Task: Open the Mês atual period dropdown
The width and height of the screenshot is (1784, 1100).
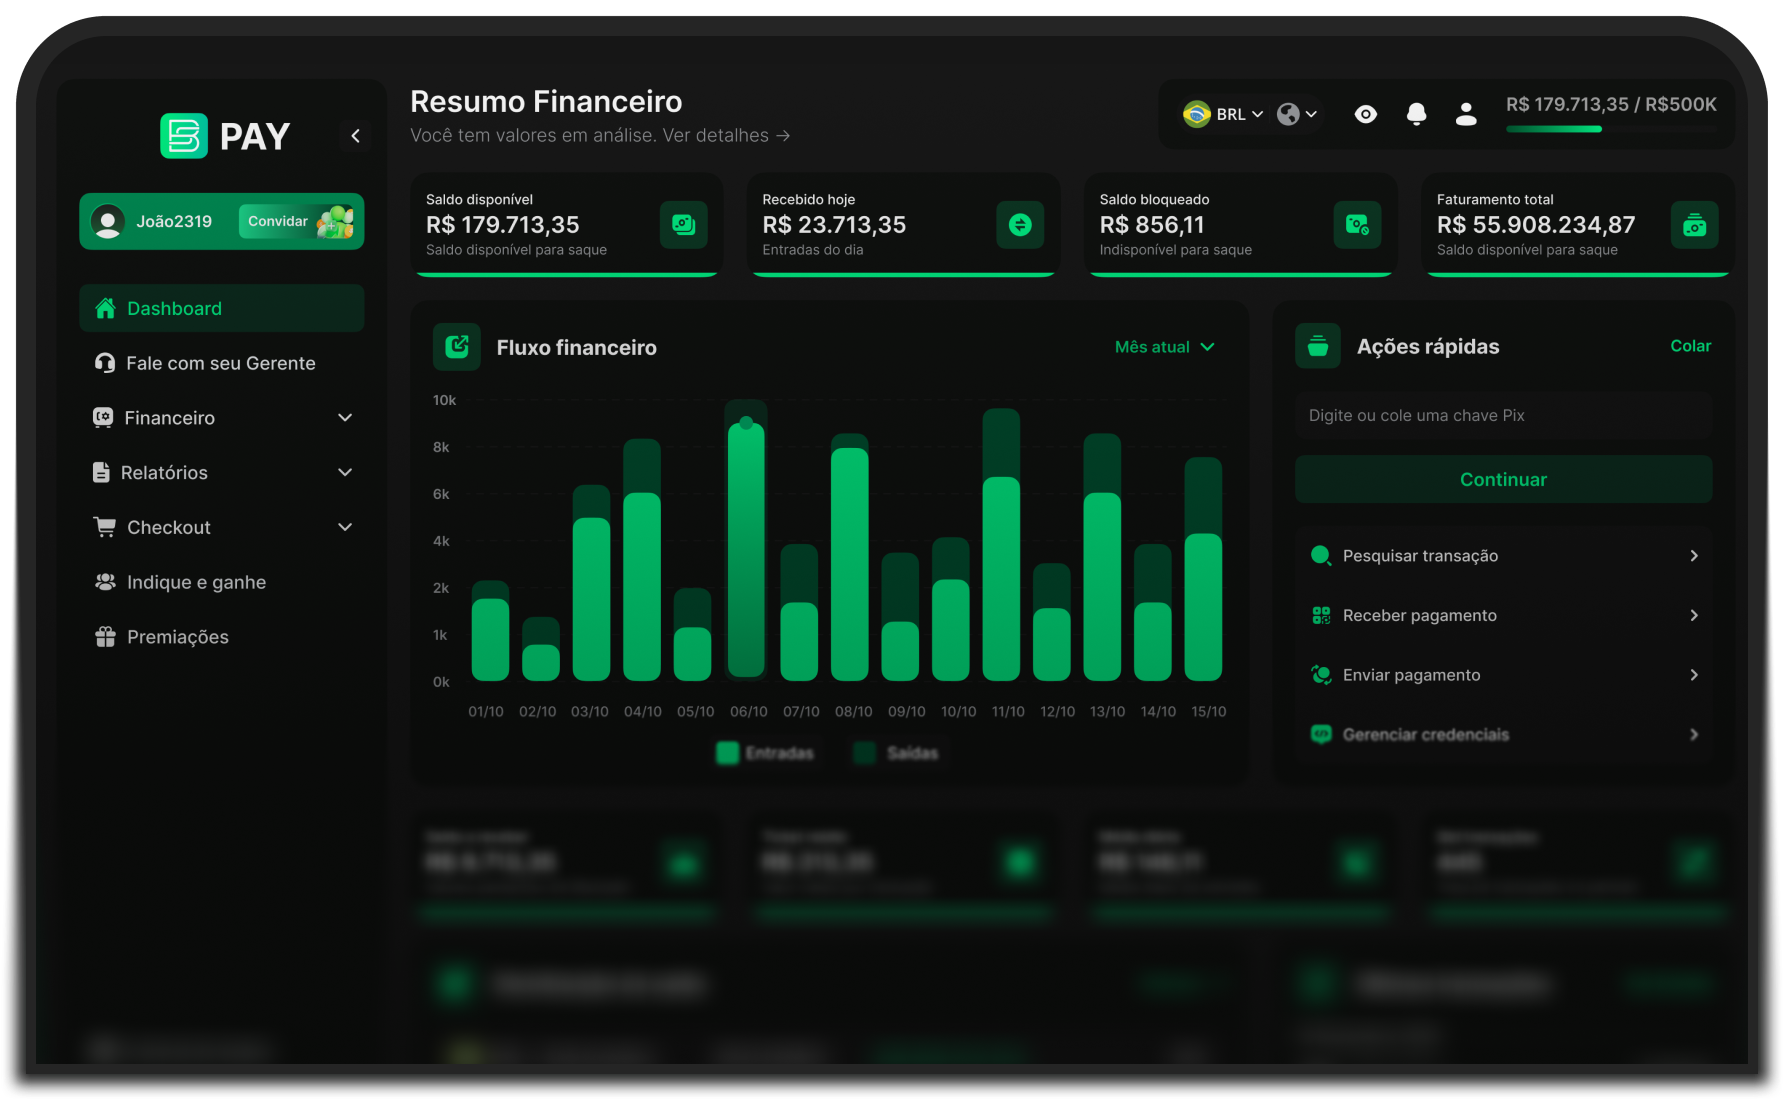Action: coord(1164,347)
